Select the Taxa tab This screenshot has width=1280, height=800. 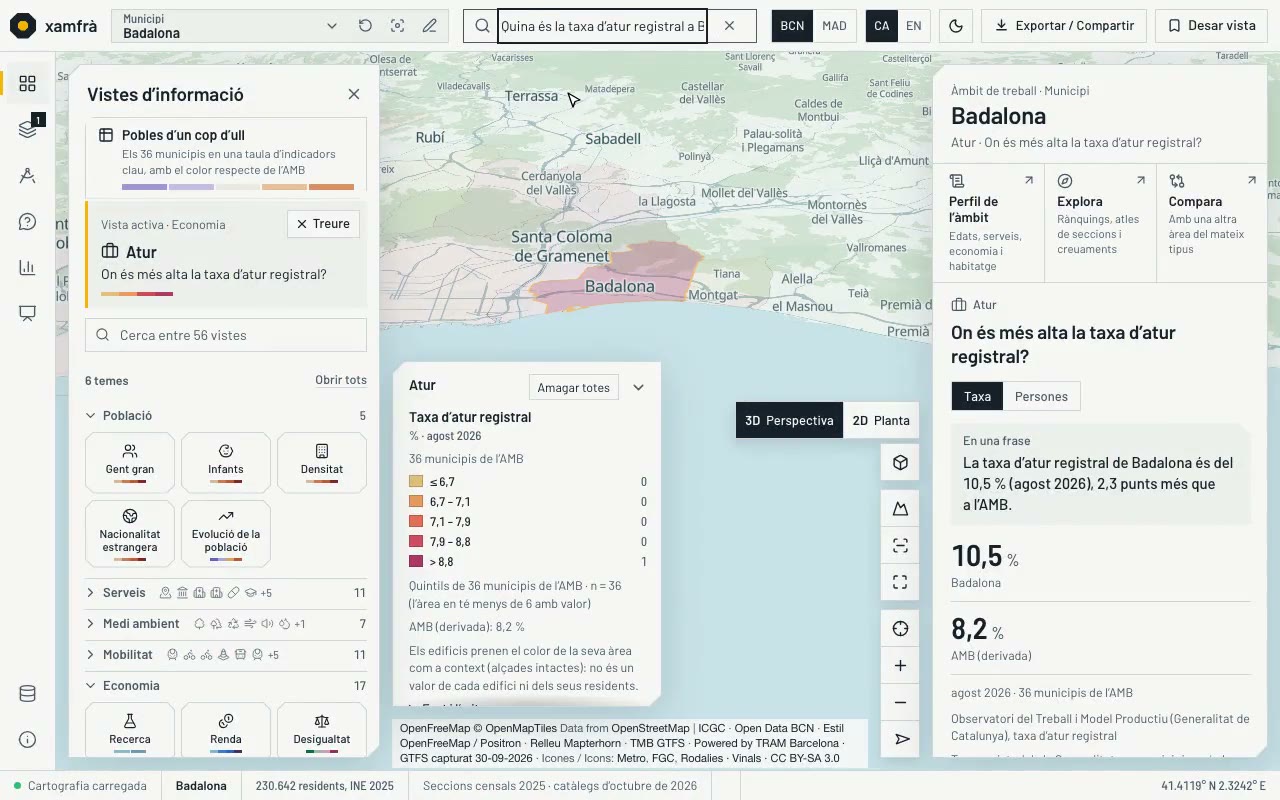(x=977, y=396)
